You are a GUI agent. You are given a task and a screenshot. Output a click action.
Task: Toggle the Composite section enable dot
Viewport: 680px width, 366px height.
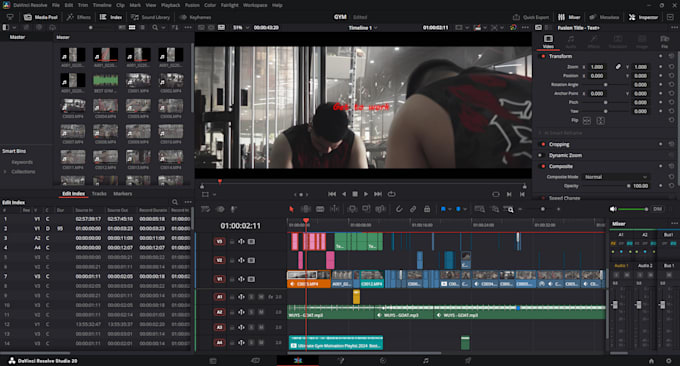543,167
